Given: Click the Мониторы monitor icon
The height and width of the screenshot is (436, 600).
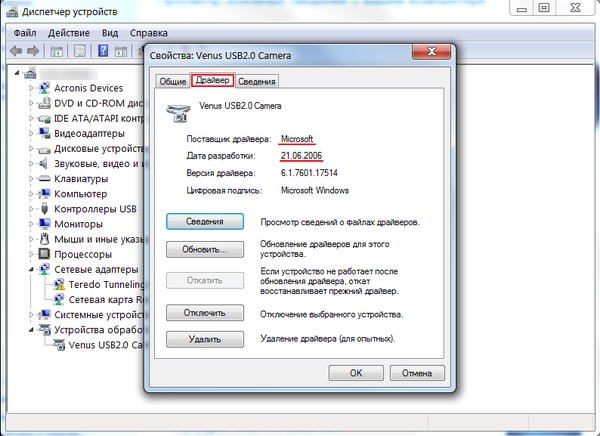Looking at the screenshot, I should (x=44, y=224).
